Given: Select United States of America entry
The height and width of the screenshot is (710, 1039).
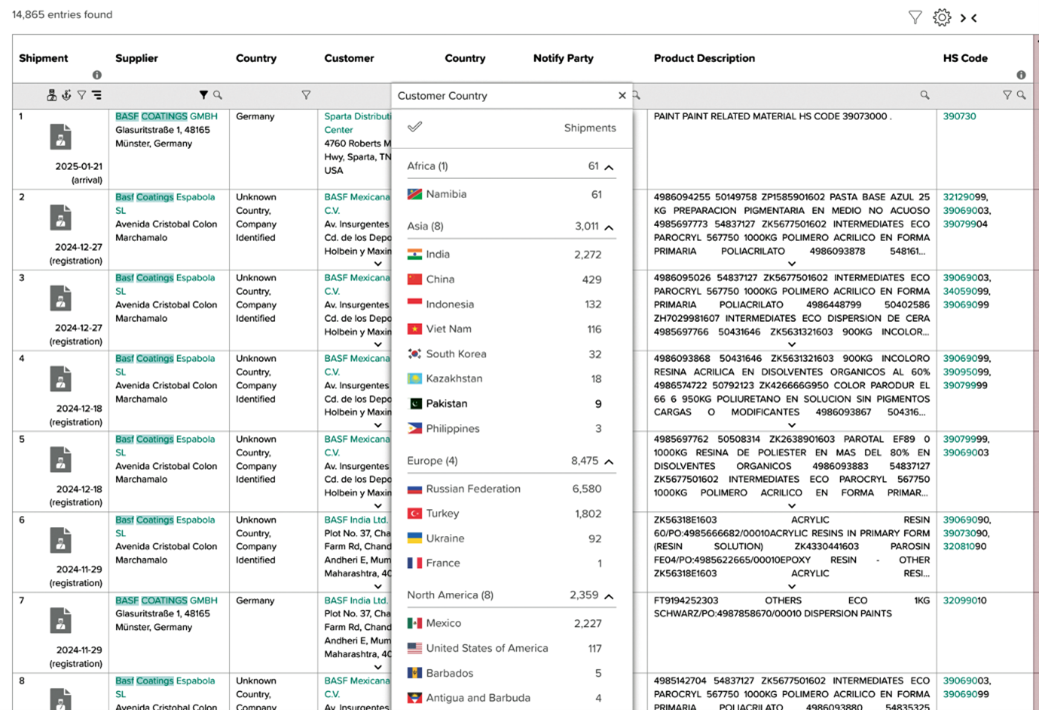Looking at the screenshot, I should [505, 648].
